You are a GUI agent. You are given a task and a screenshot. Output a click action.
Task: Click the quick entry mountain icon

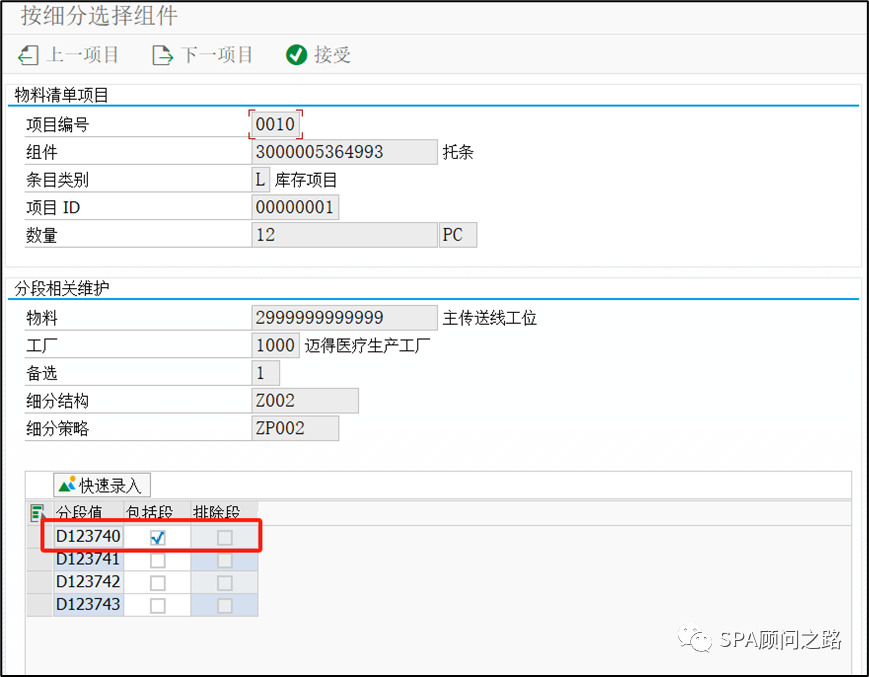click(x=67, y=485)
